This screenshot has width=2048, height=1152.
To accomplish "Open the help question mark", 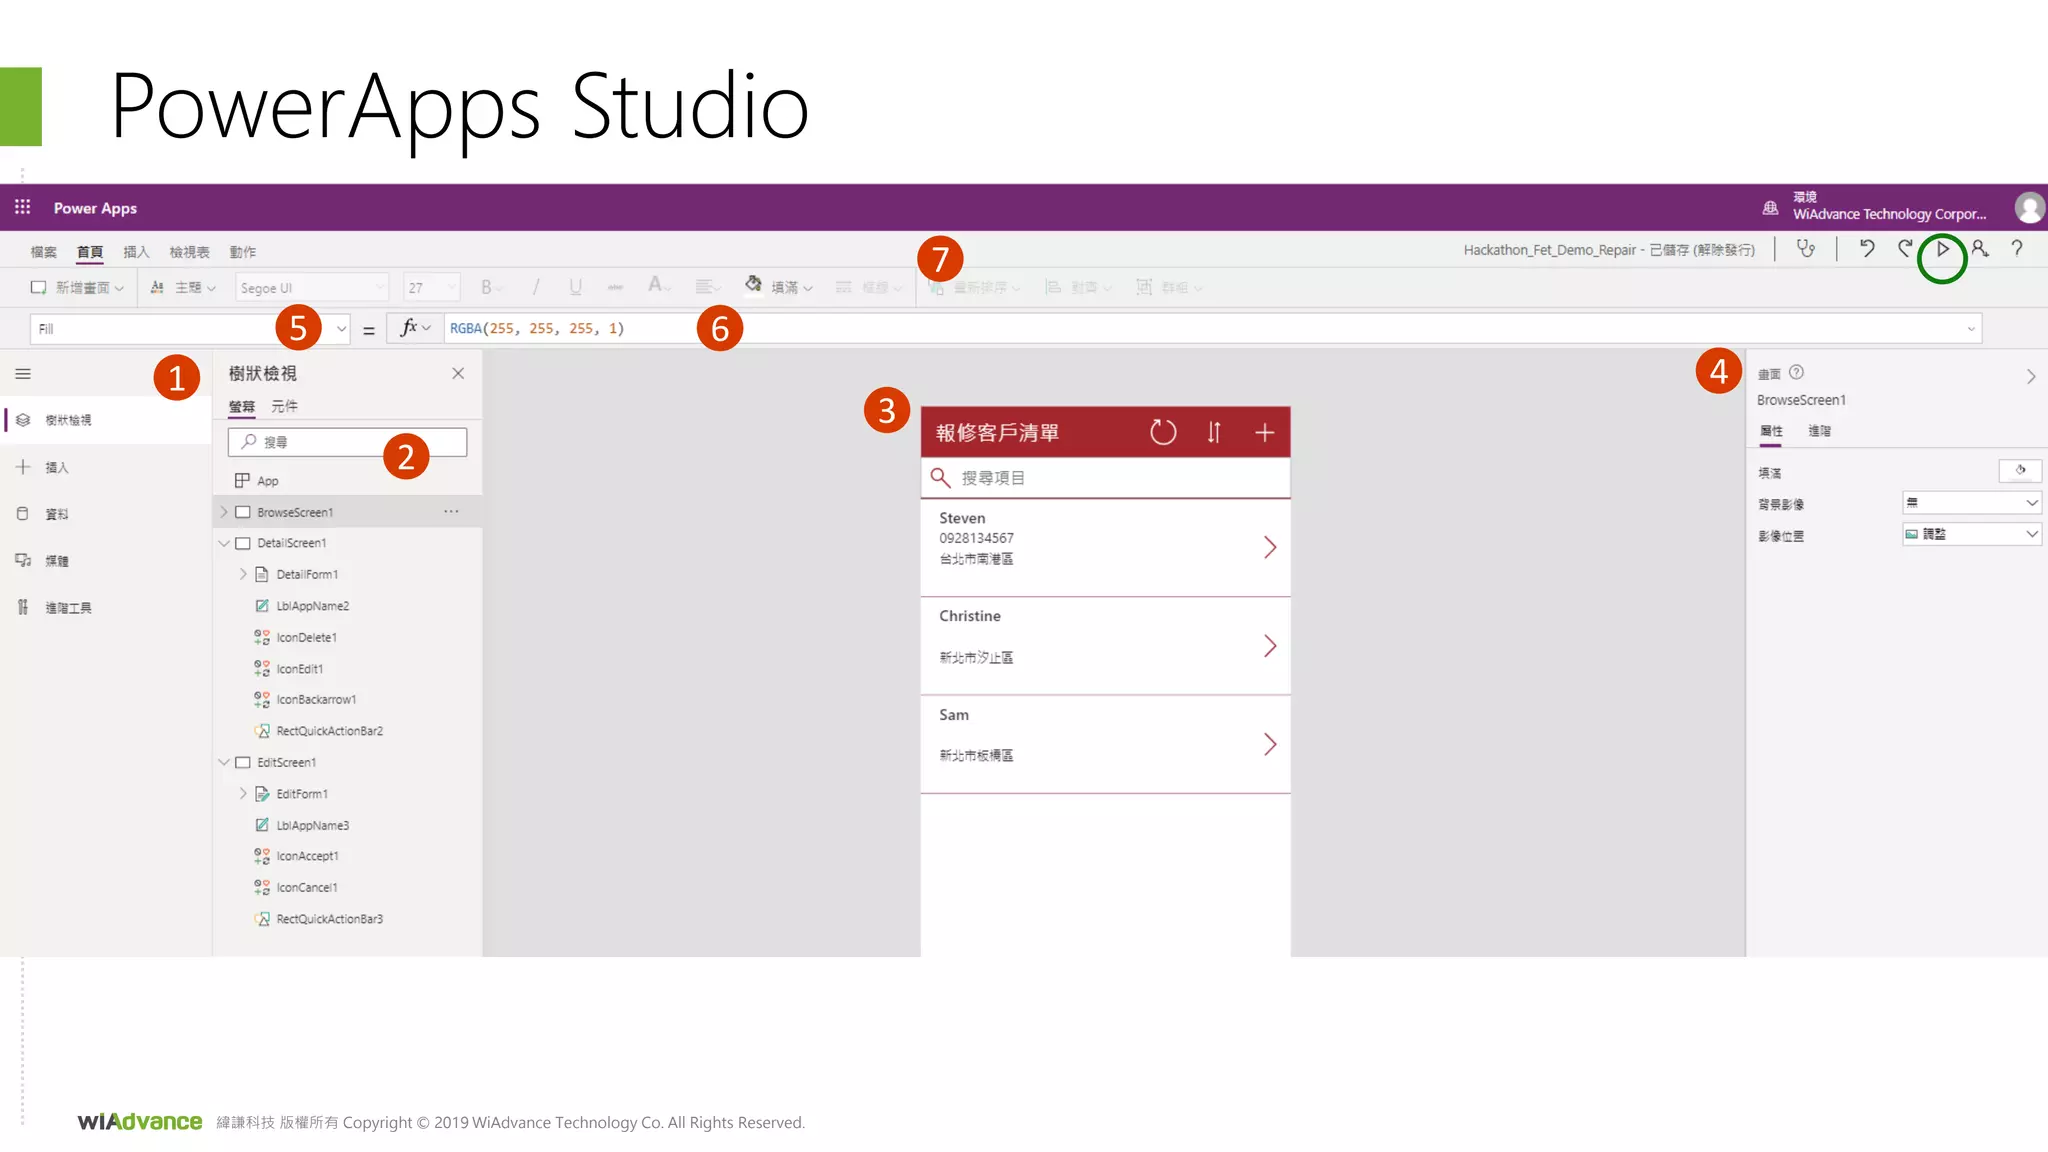I will tap(2017, 249).
